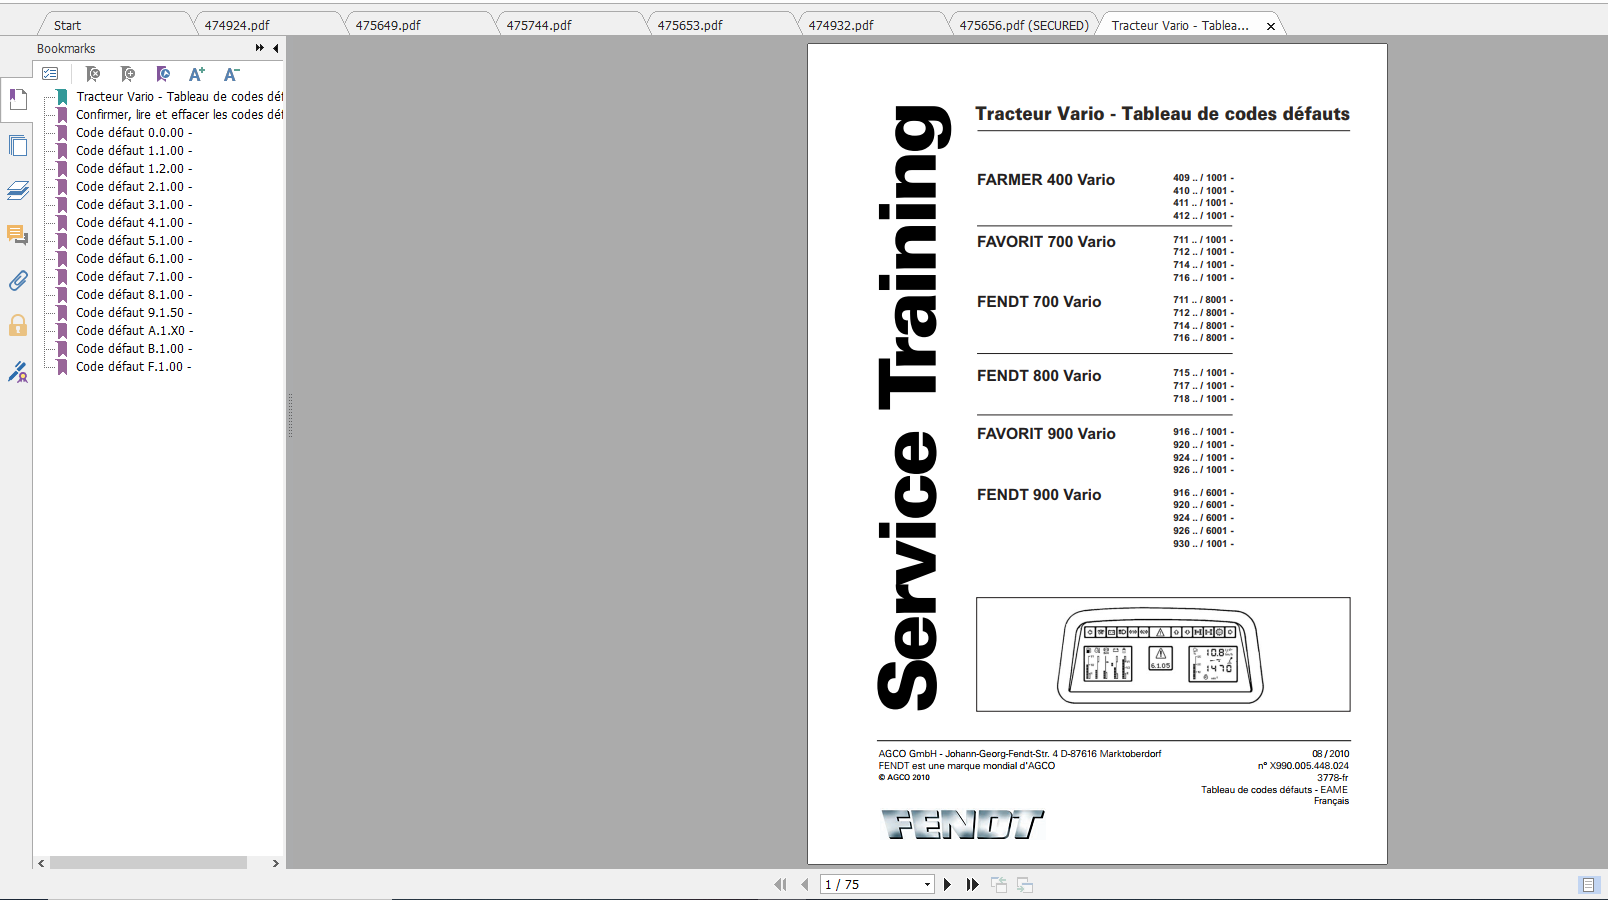Click FARMER 400 Vario text on page
Image resolution: width=1608 pixels, height=900 pixels.
click(x=1046, y=180)
